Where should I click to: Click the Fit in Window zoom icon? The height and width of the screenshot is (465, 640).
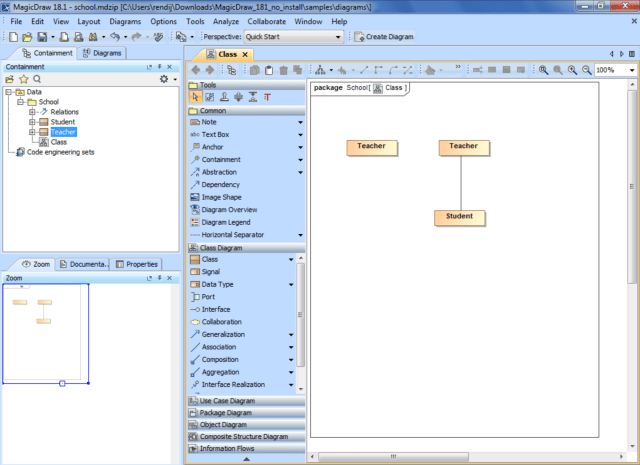[x=543, y=70]
